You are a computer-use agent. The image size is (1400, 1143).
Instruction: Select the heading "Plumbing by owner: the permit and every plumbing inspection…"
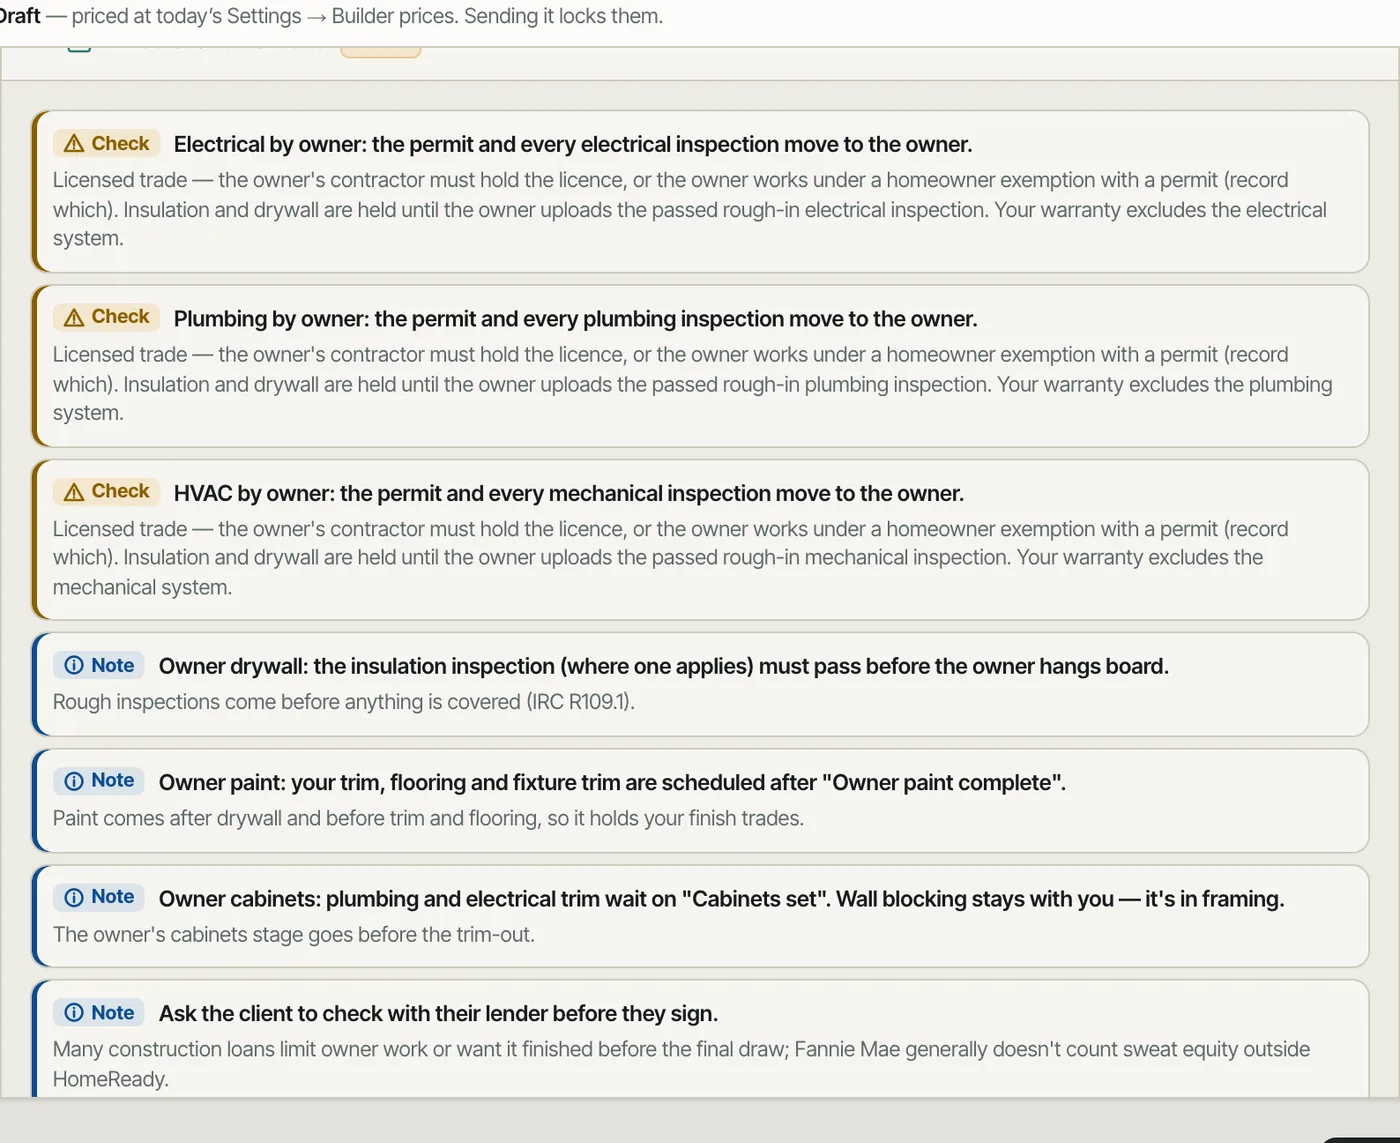(576, 319)
